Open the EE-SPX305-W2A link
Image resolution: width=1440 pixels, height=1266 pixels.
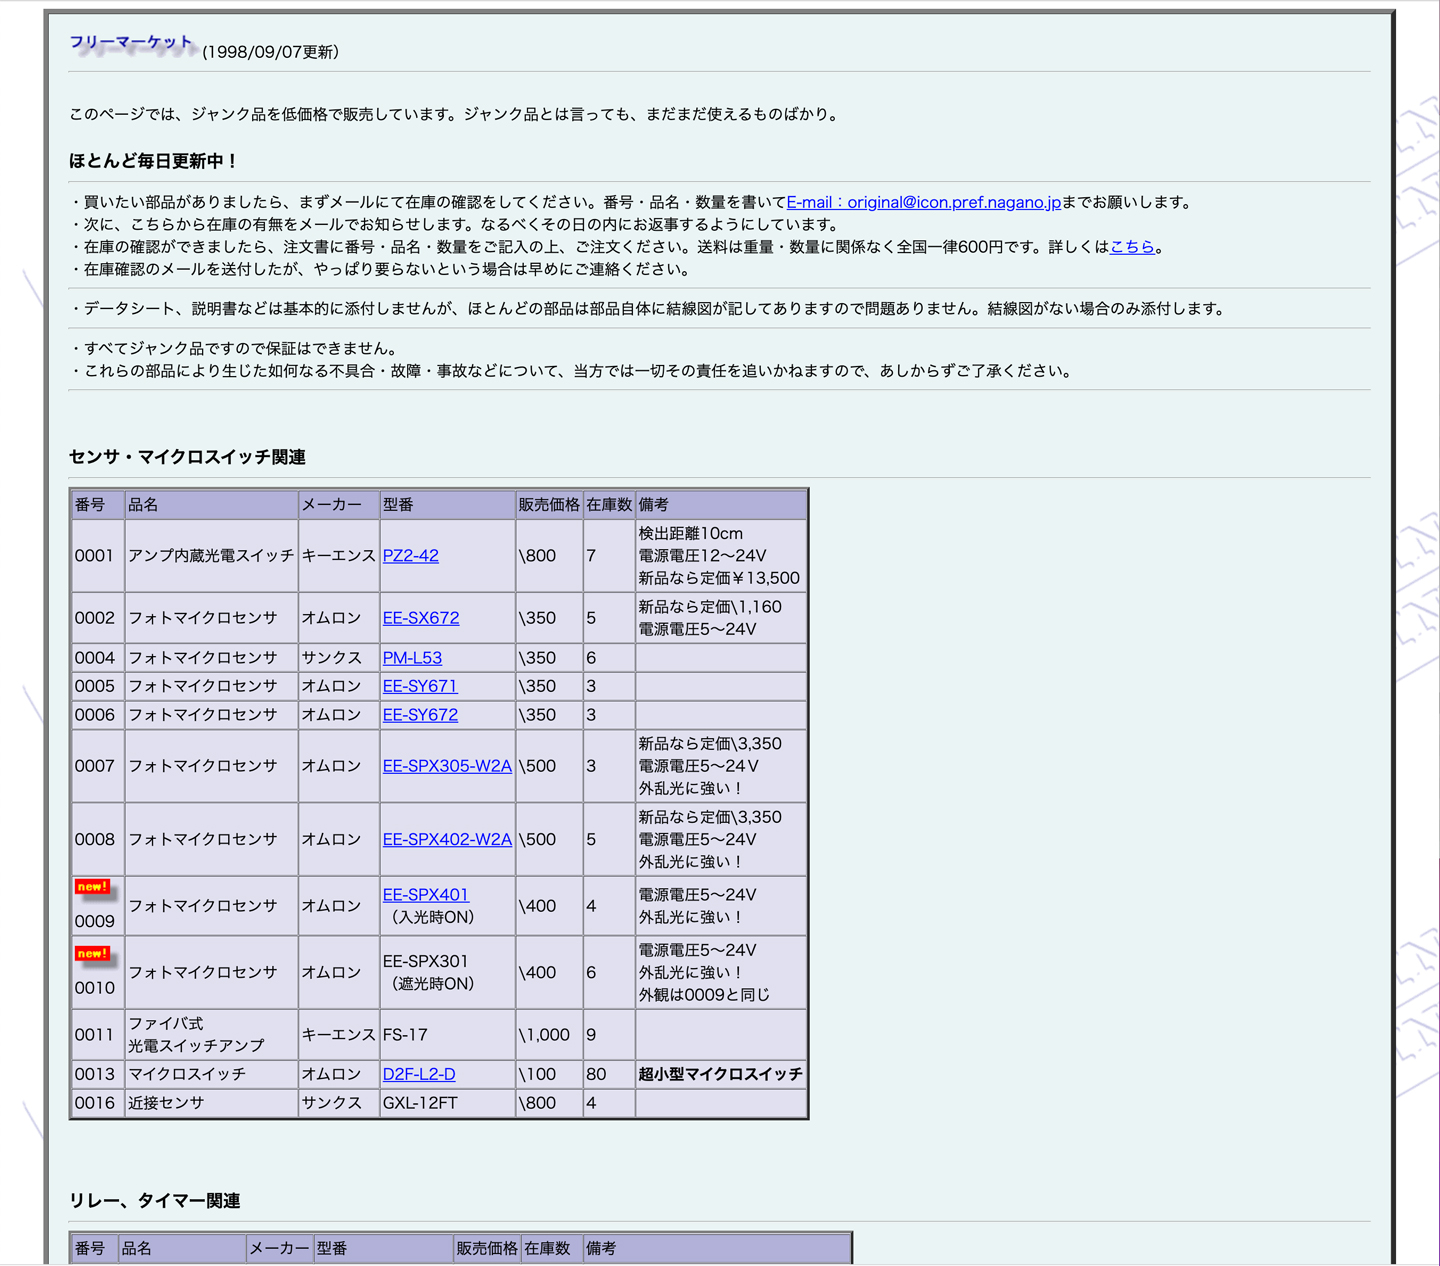[447, 766]
